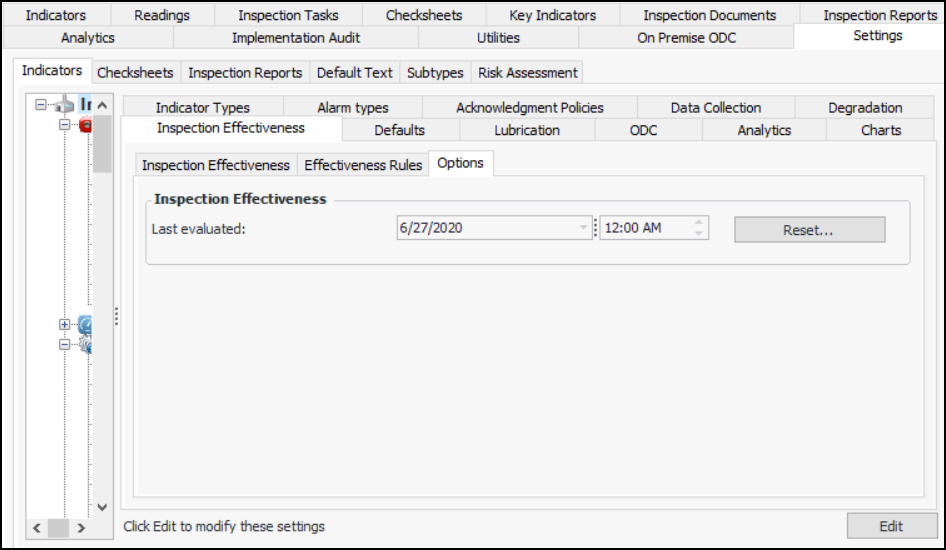Image resolution: width=946 pixels, height=550 pixels.
Task: Open the Subtypes tab
Action: 435,73
